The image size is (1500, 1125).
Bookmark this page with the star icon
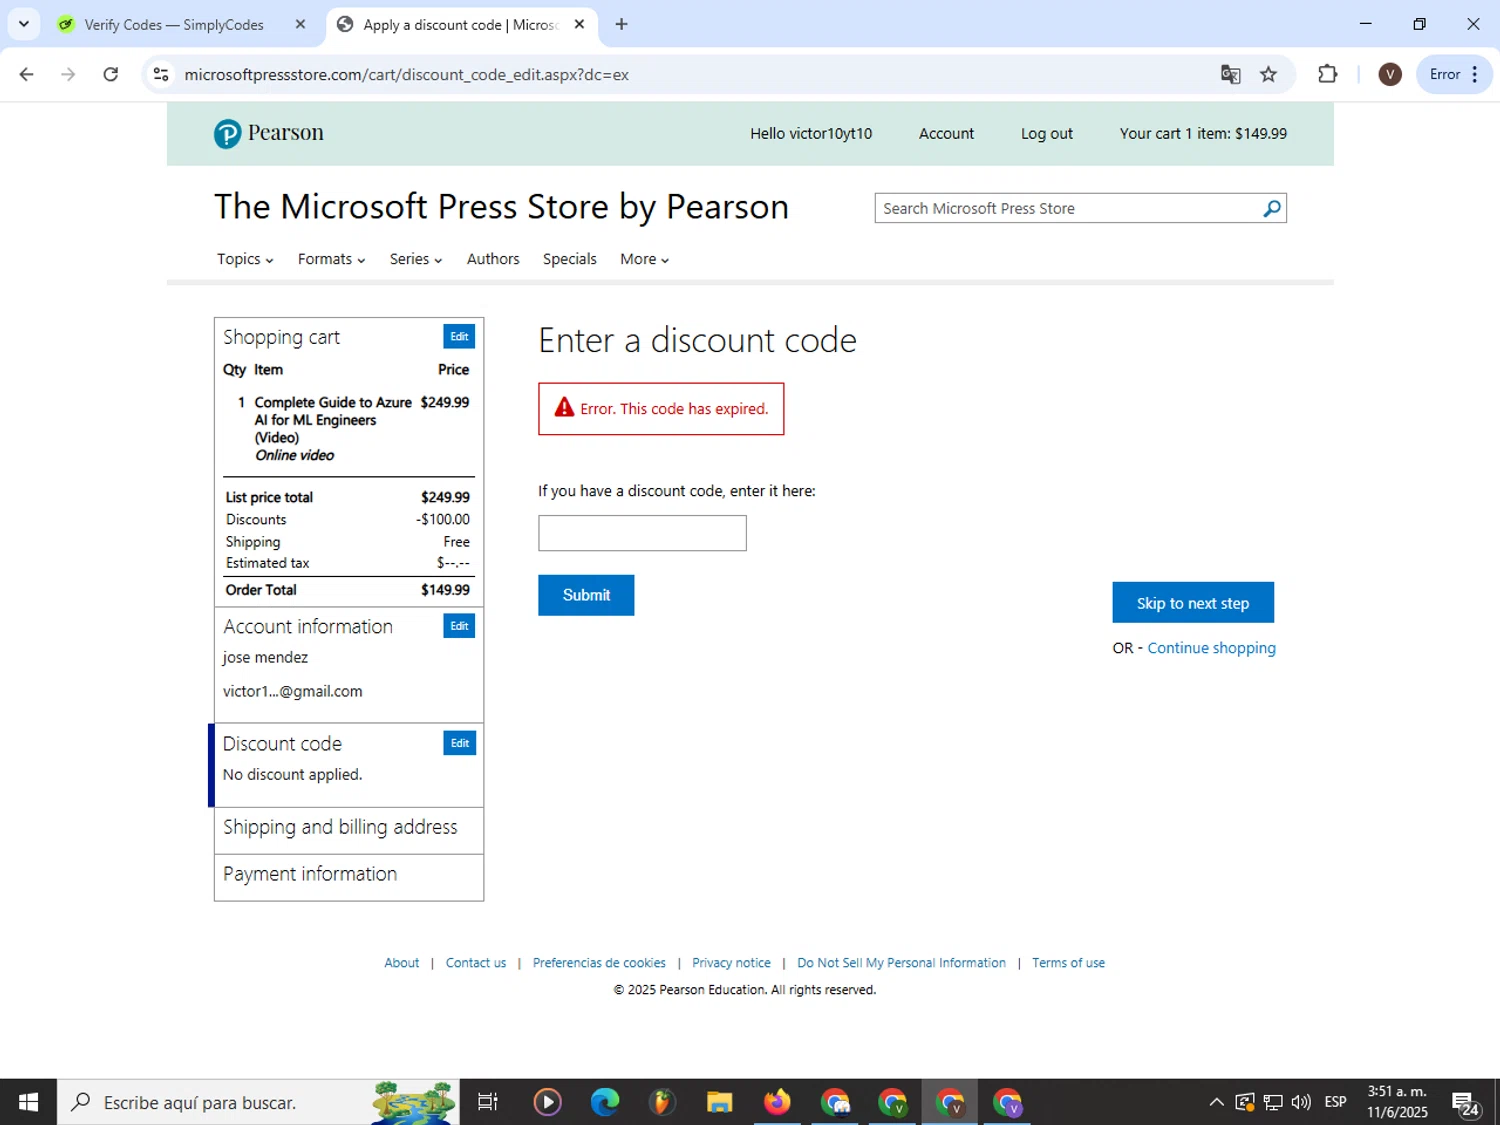coord(1268,74)
